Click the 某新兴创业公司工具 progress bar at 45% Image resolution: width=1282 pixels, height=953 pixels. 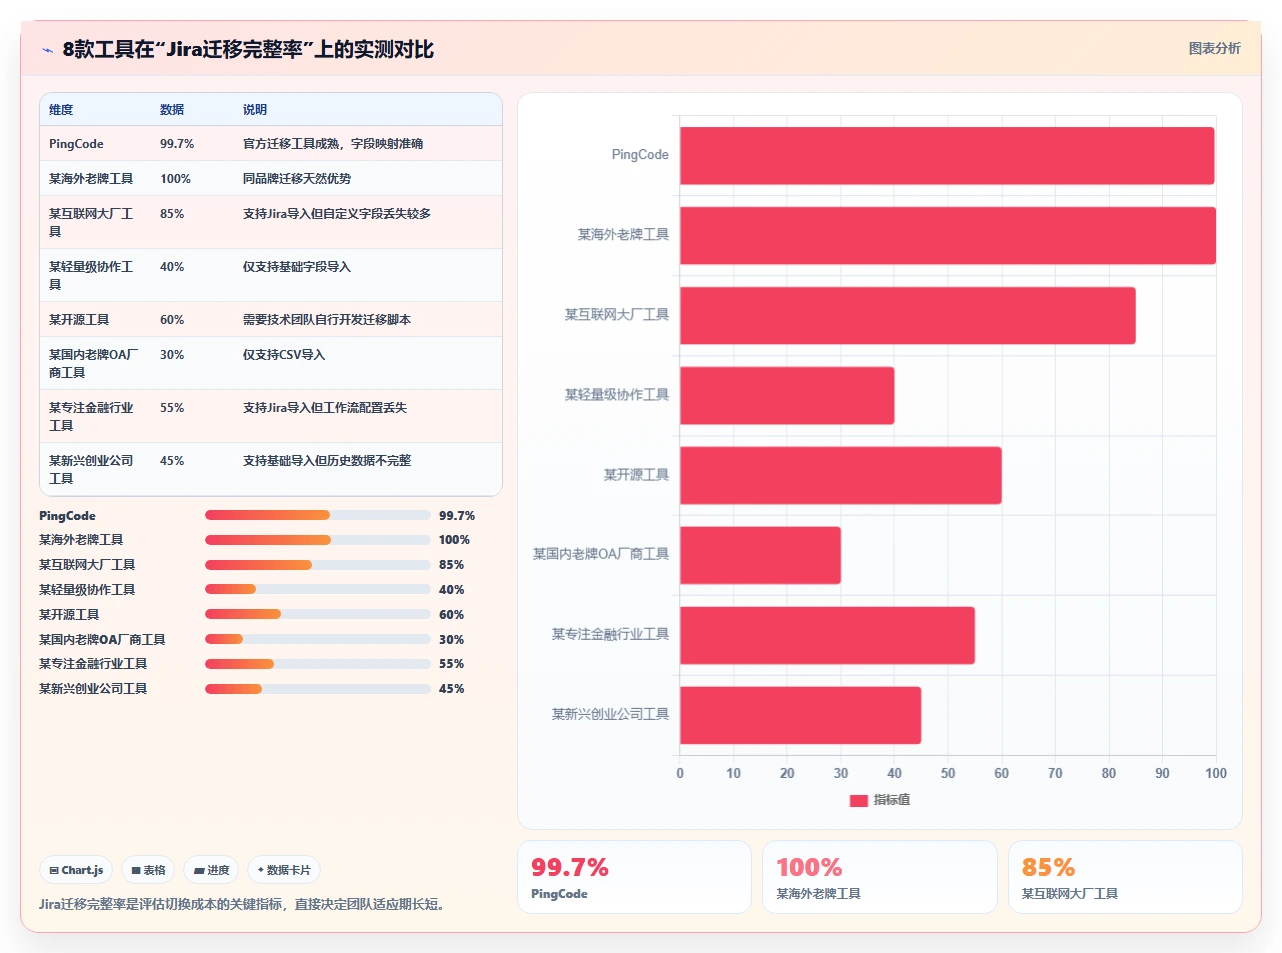click(318, 689)
